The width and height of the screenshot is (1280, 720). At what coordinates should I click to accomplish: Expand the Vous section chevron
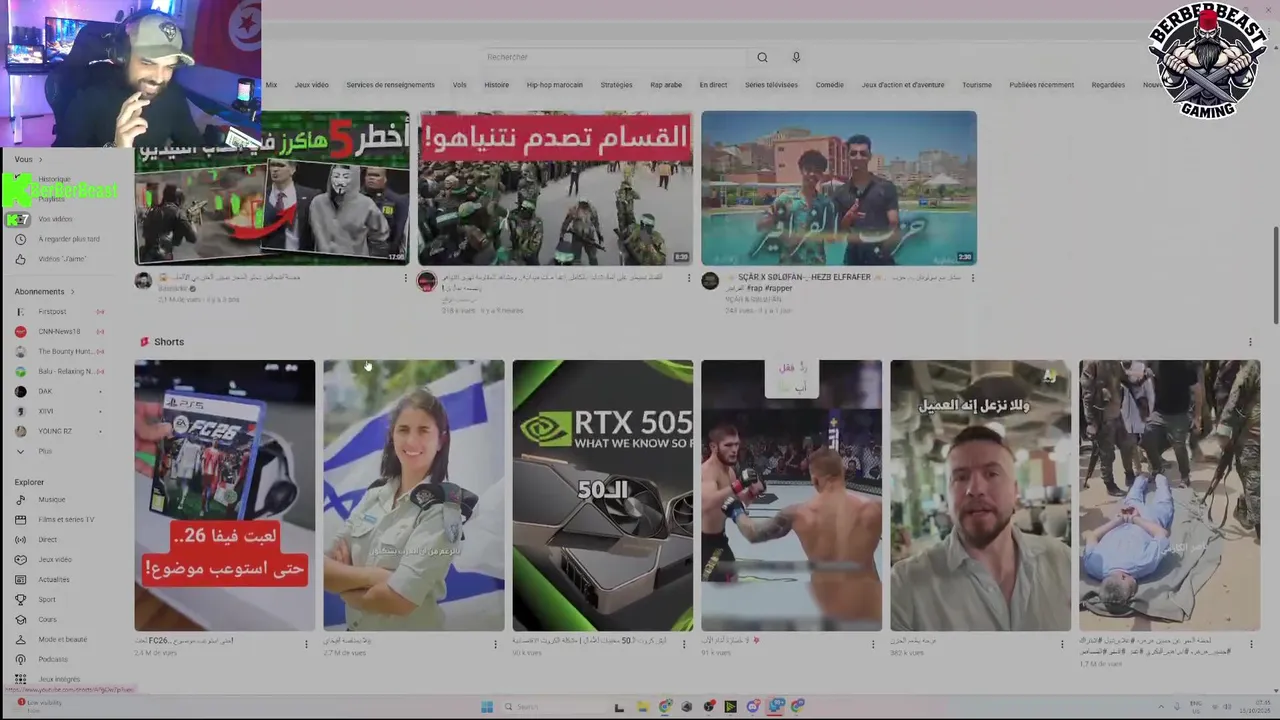point(40,159)
